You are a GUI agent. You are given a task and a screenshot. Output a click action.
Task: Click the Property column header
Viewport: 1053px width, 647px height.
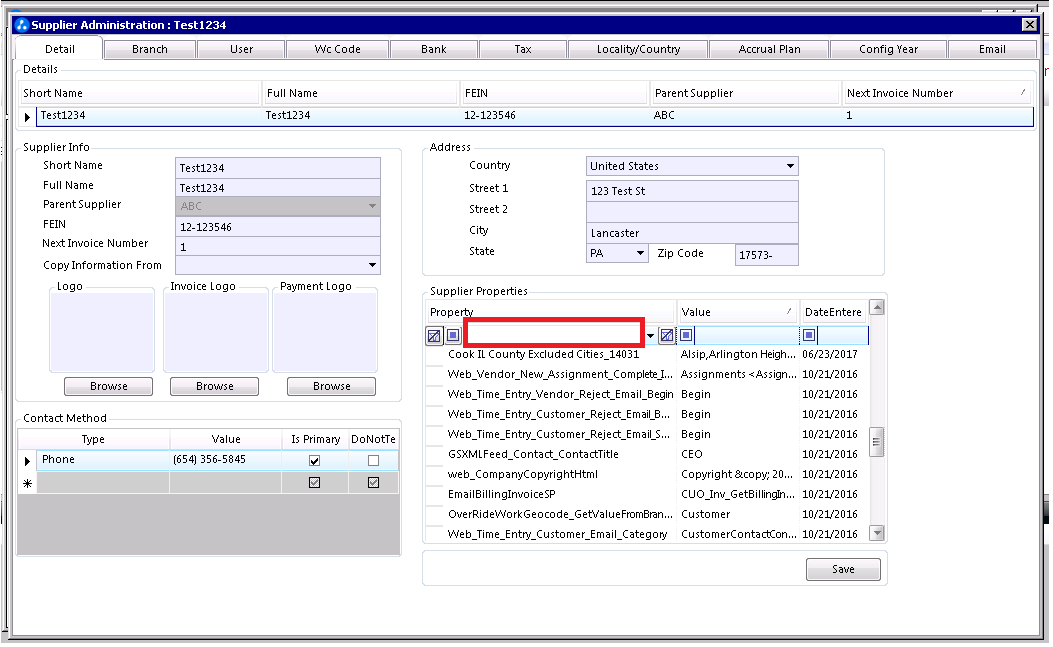click(x=550, y=312)
